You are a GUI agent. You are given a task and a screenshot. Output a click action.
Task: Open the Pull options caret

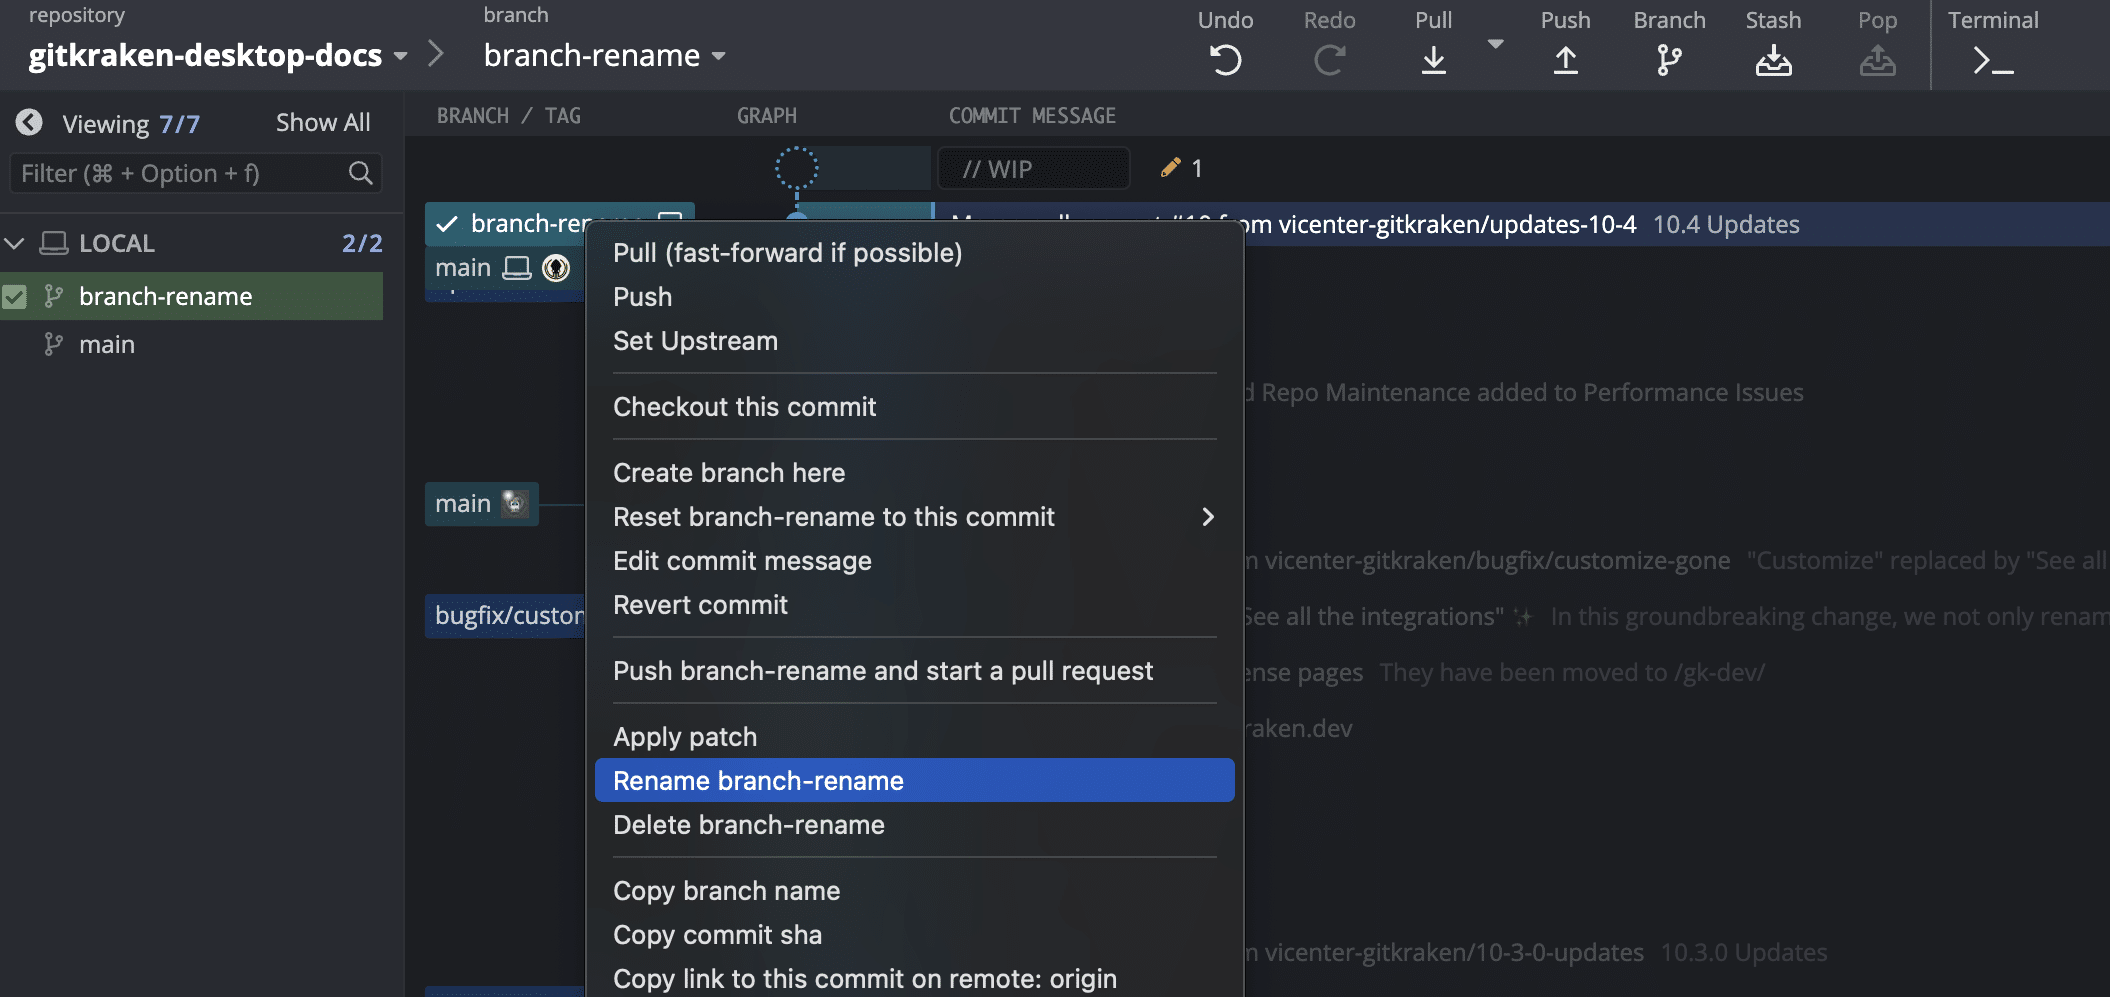1495,44
